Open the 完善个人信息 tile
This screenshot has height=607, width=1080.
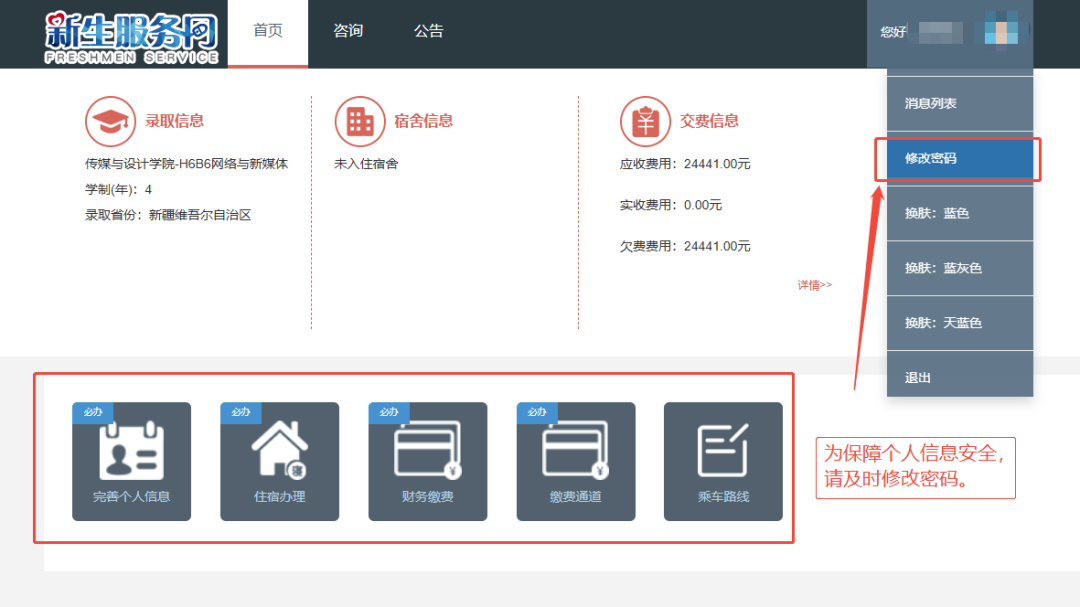pyautogui.click(x=132, y=462)
